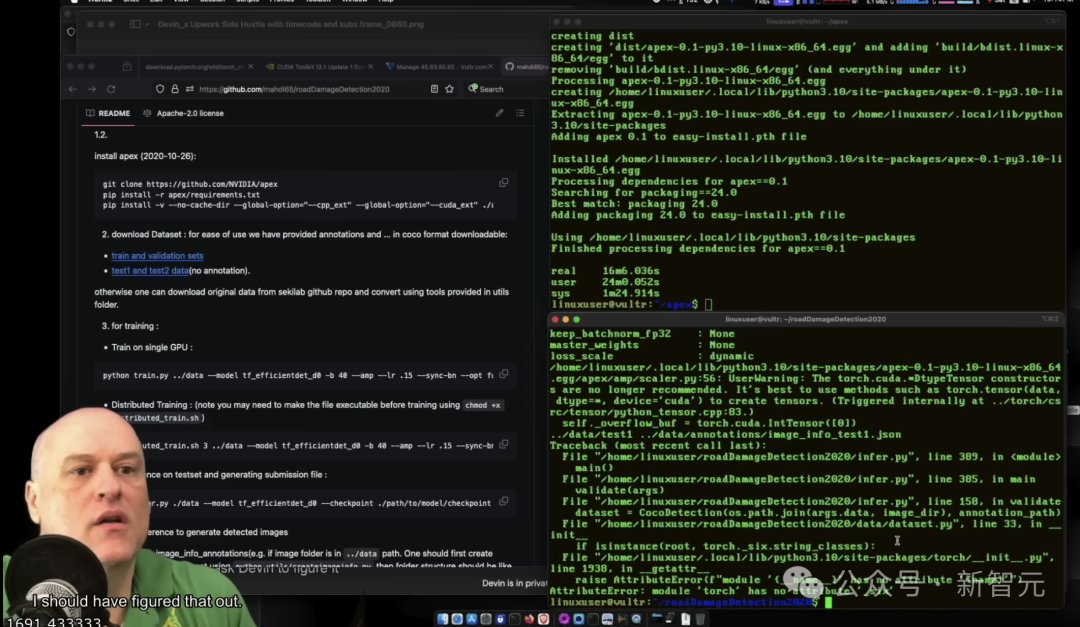Open the train and validation sets link
1080x627 pixels.
[157, 256]
